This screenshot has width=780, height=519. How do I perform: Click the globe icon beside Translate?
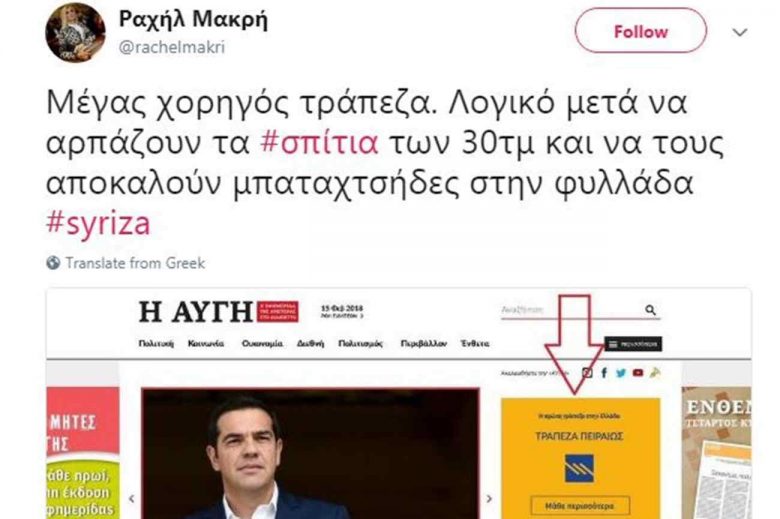point(53,263)
